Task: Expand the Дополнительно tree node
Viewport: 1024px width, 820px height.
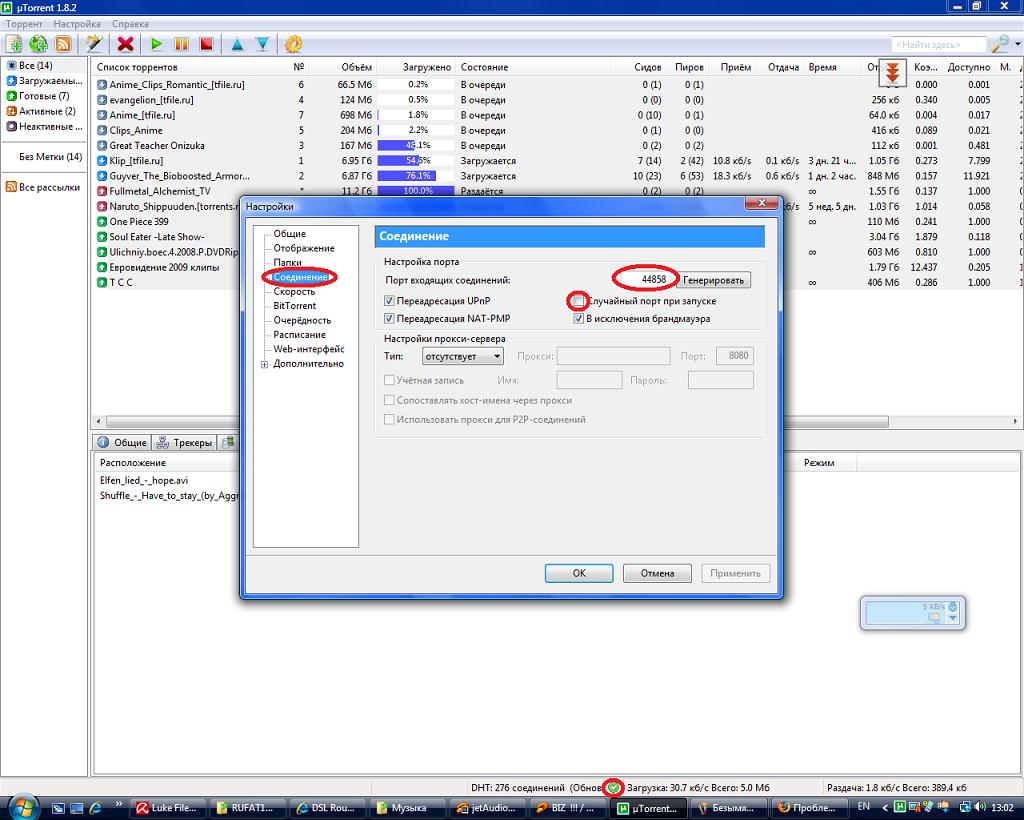Action: [x=264, y=364]
